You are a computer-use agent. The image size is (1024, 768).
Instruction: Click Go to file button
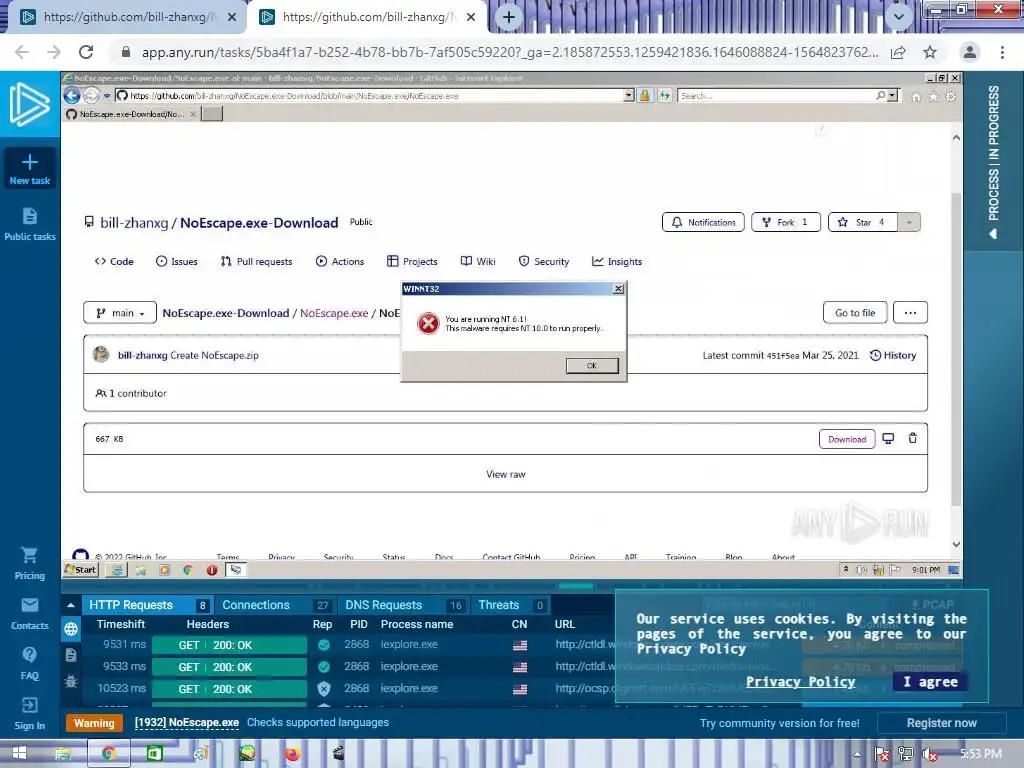tap(855, 313)
